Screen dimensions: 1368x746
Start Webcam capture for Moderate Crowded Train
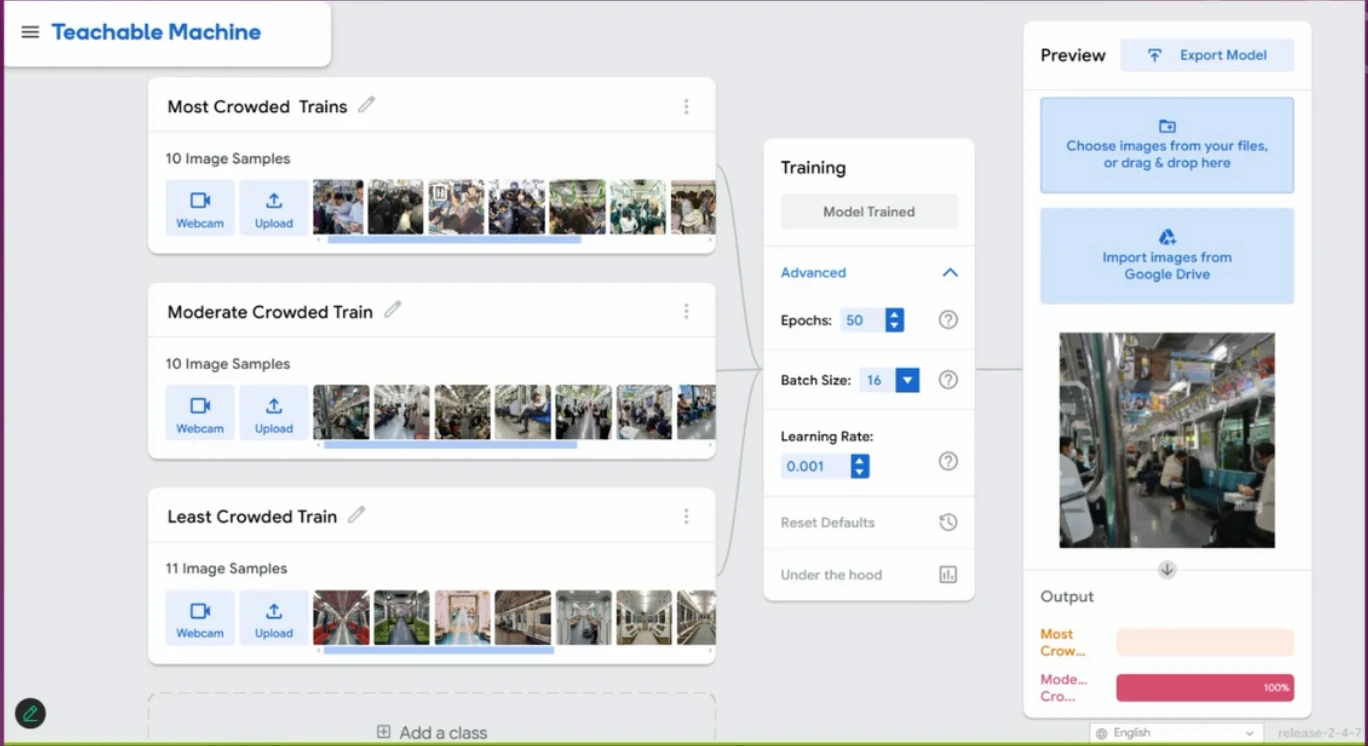pyautogui.click(x=200, y=413)
